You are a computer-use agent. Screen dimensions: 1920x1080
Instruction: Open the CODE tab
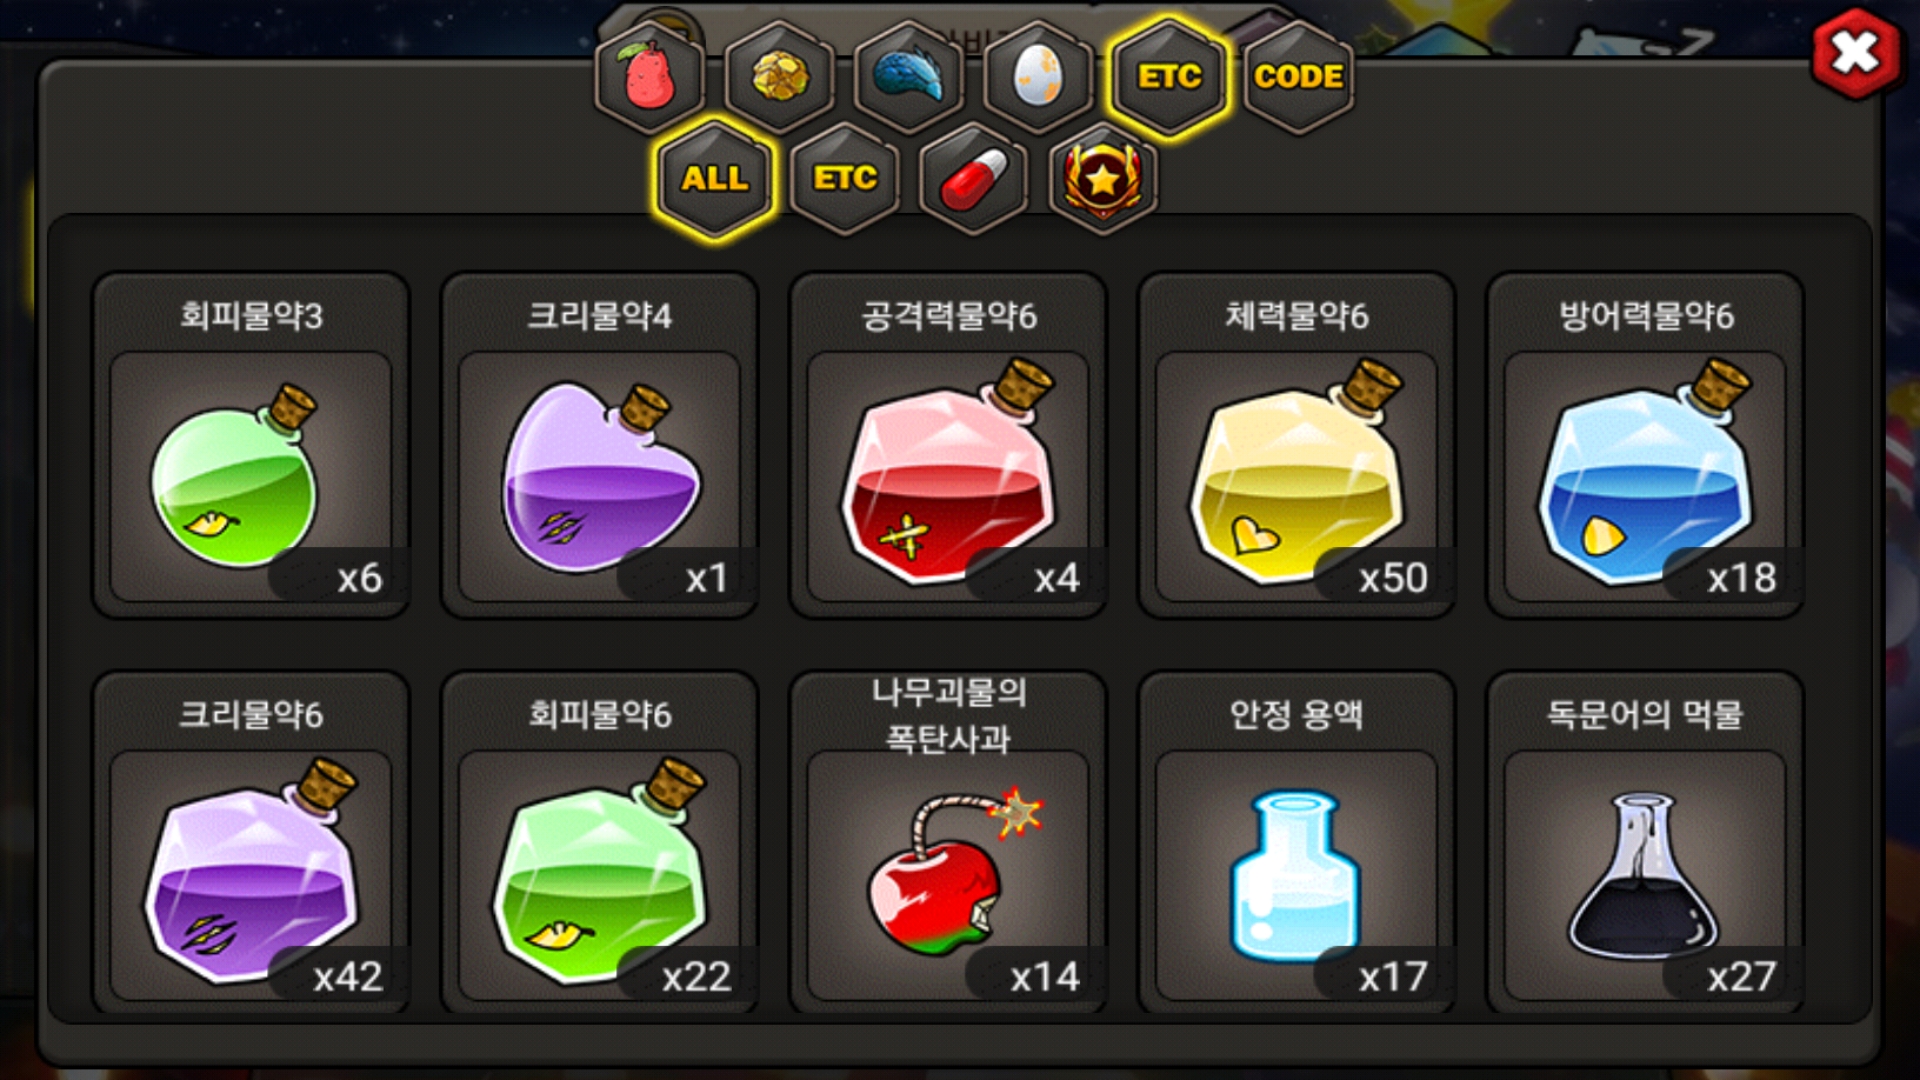(1298, 76)
